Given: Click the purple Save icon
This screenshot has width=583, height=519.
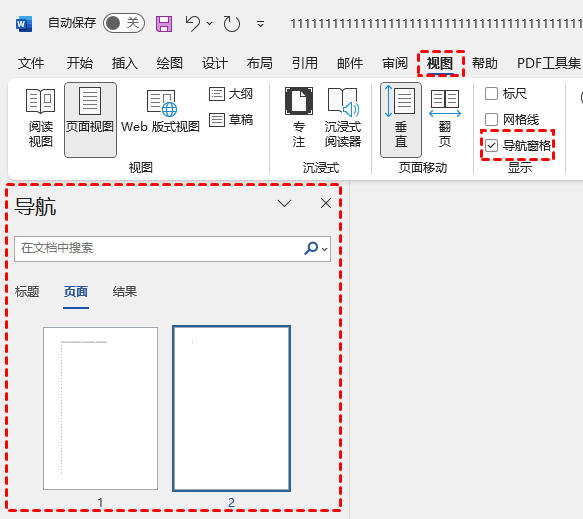Looking at the screenshot, I should (164, 24).
